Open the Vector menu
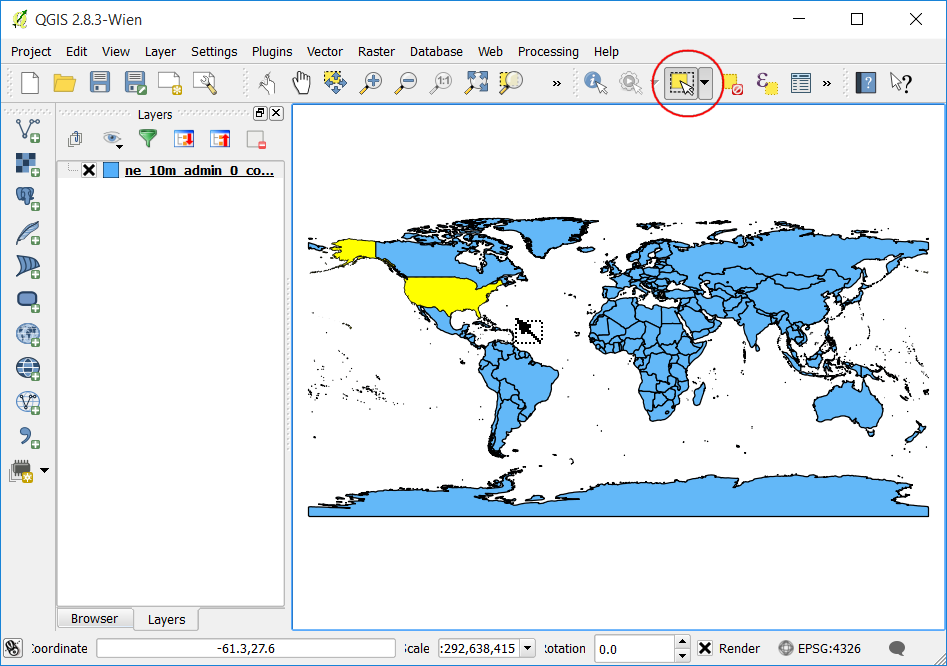The image size is (947, 666). click(324, 51)
